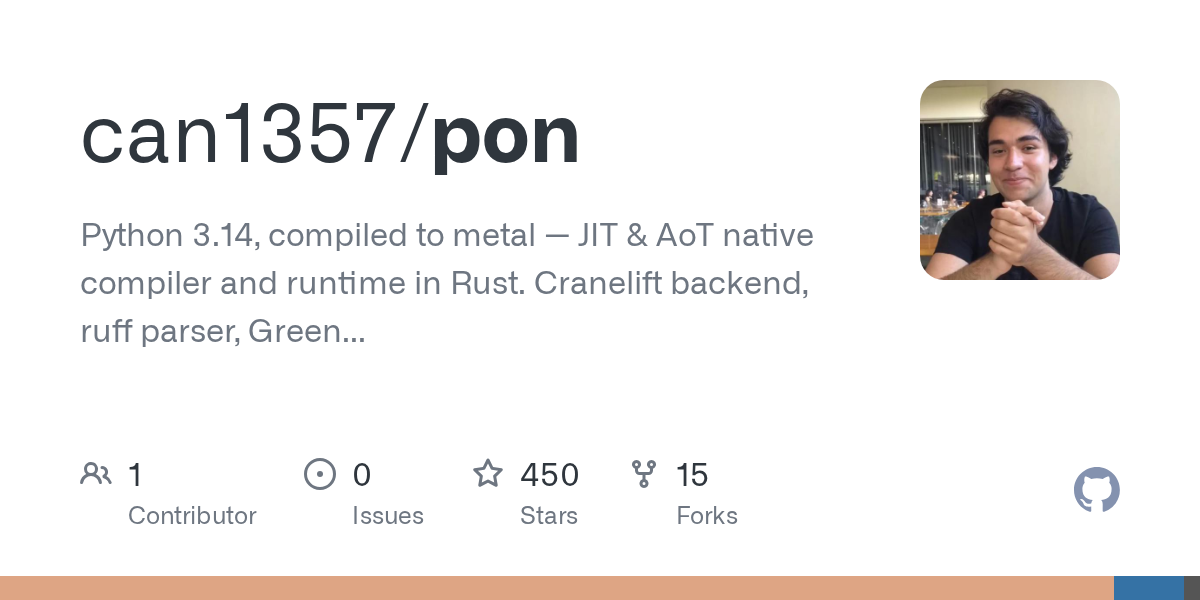
Task: Click the '450' stars count
Action: (549, 475)
